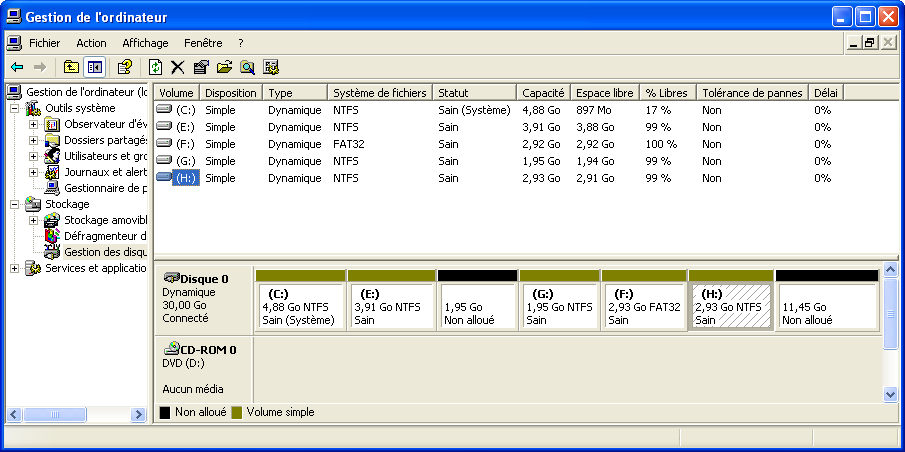This screenshot has width=905, height=452.
Task: Select the (C:) 4,88 Go NTFS partition block
Action: tap(300, 300)
